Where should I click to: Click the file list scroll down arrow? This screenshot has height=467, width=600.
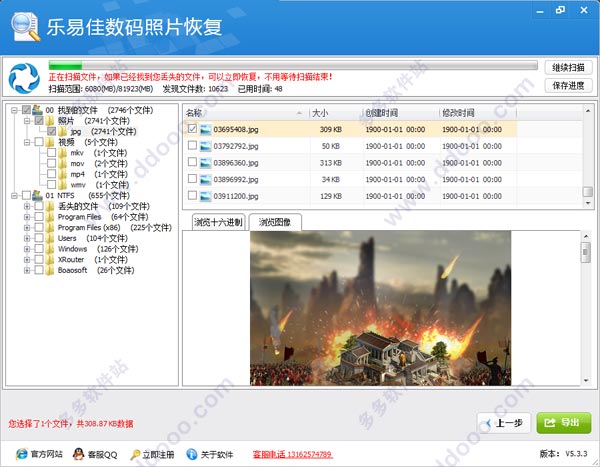pyautogui.click(x=588, y=204)
